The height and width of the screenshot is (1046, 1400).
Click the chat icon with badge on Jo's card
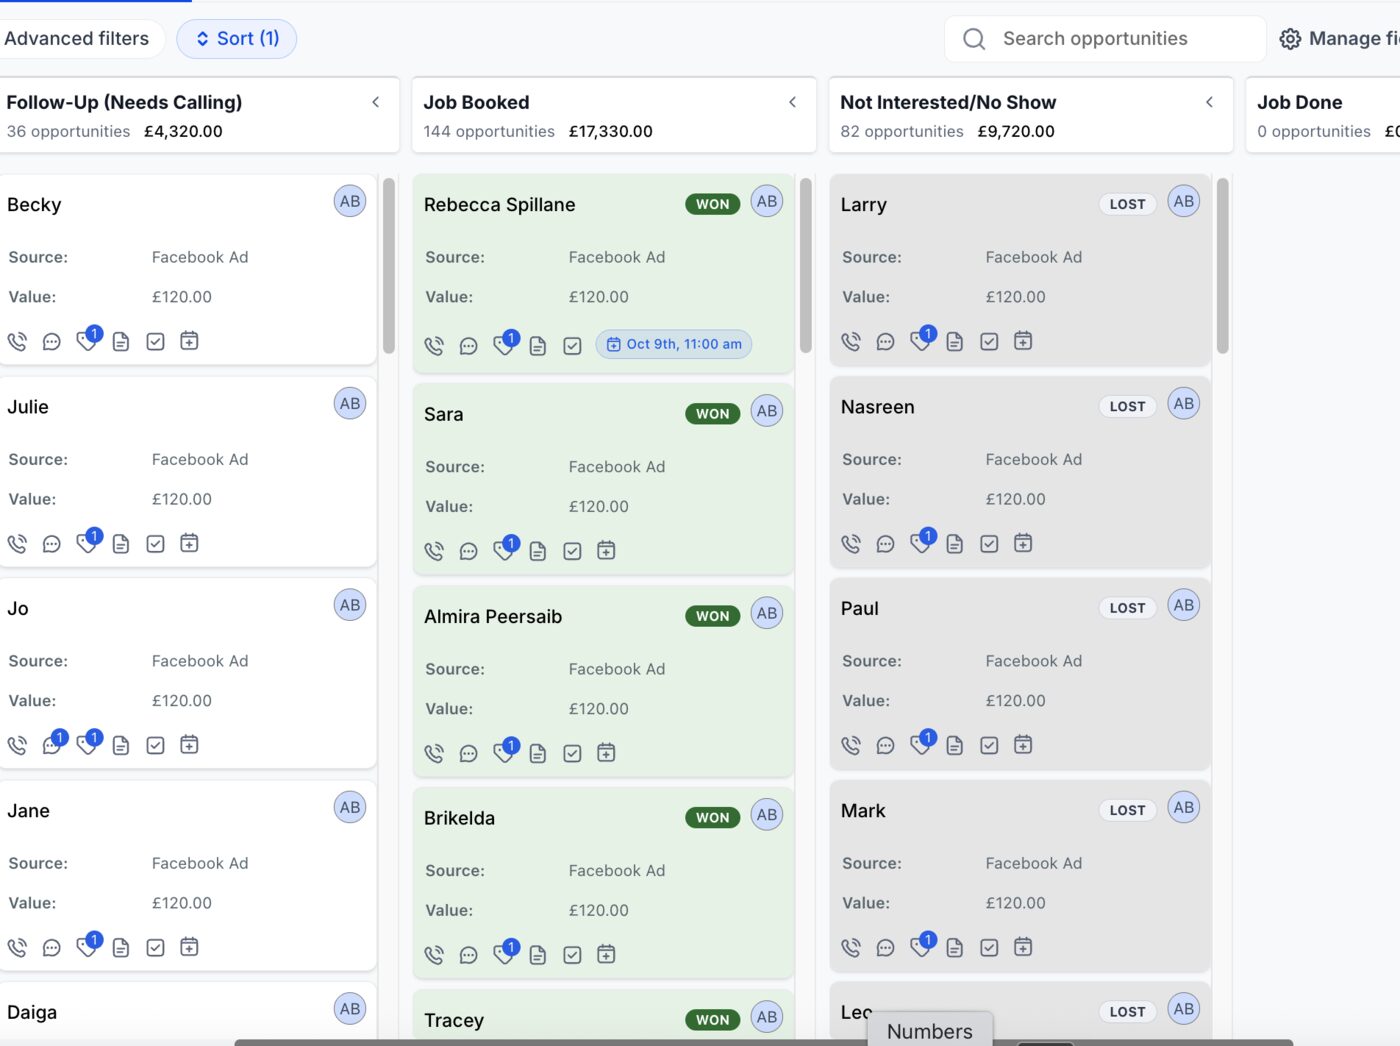tap(52, 745)
